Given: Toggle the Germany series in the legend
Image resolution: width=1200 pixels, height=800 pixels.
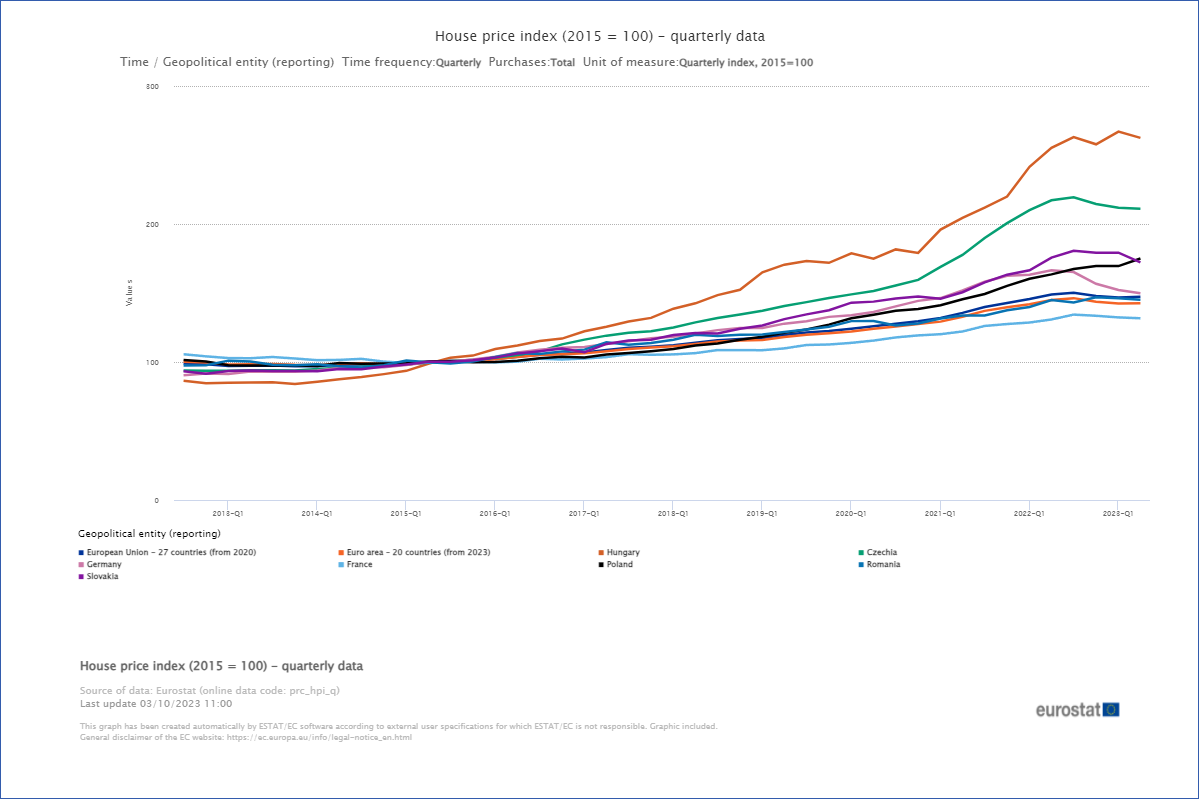Looking at the screenshot, I should [102, 564].
